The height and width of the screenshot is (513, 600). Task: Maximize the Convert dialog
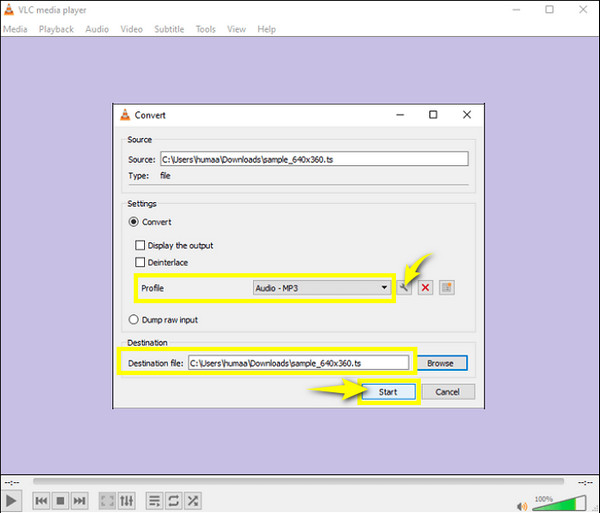click(433, 115)
